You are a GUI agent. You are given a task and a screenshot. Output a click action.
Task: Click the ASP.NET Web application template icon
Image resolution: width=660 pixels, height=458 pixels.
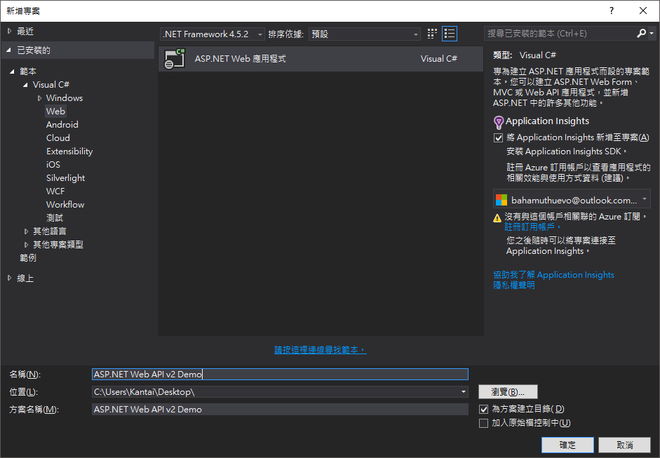(x=175, y=59)
